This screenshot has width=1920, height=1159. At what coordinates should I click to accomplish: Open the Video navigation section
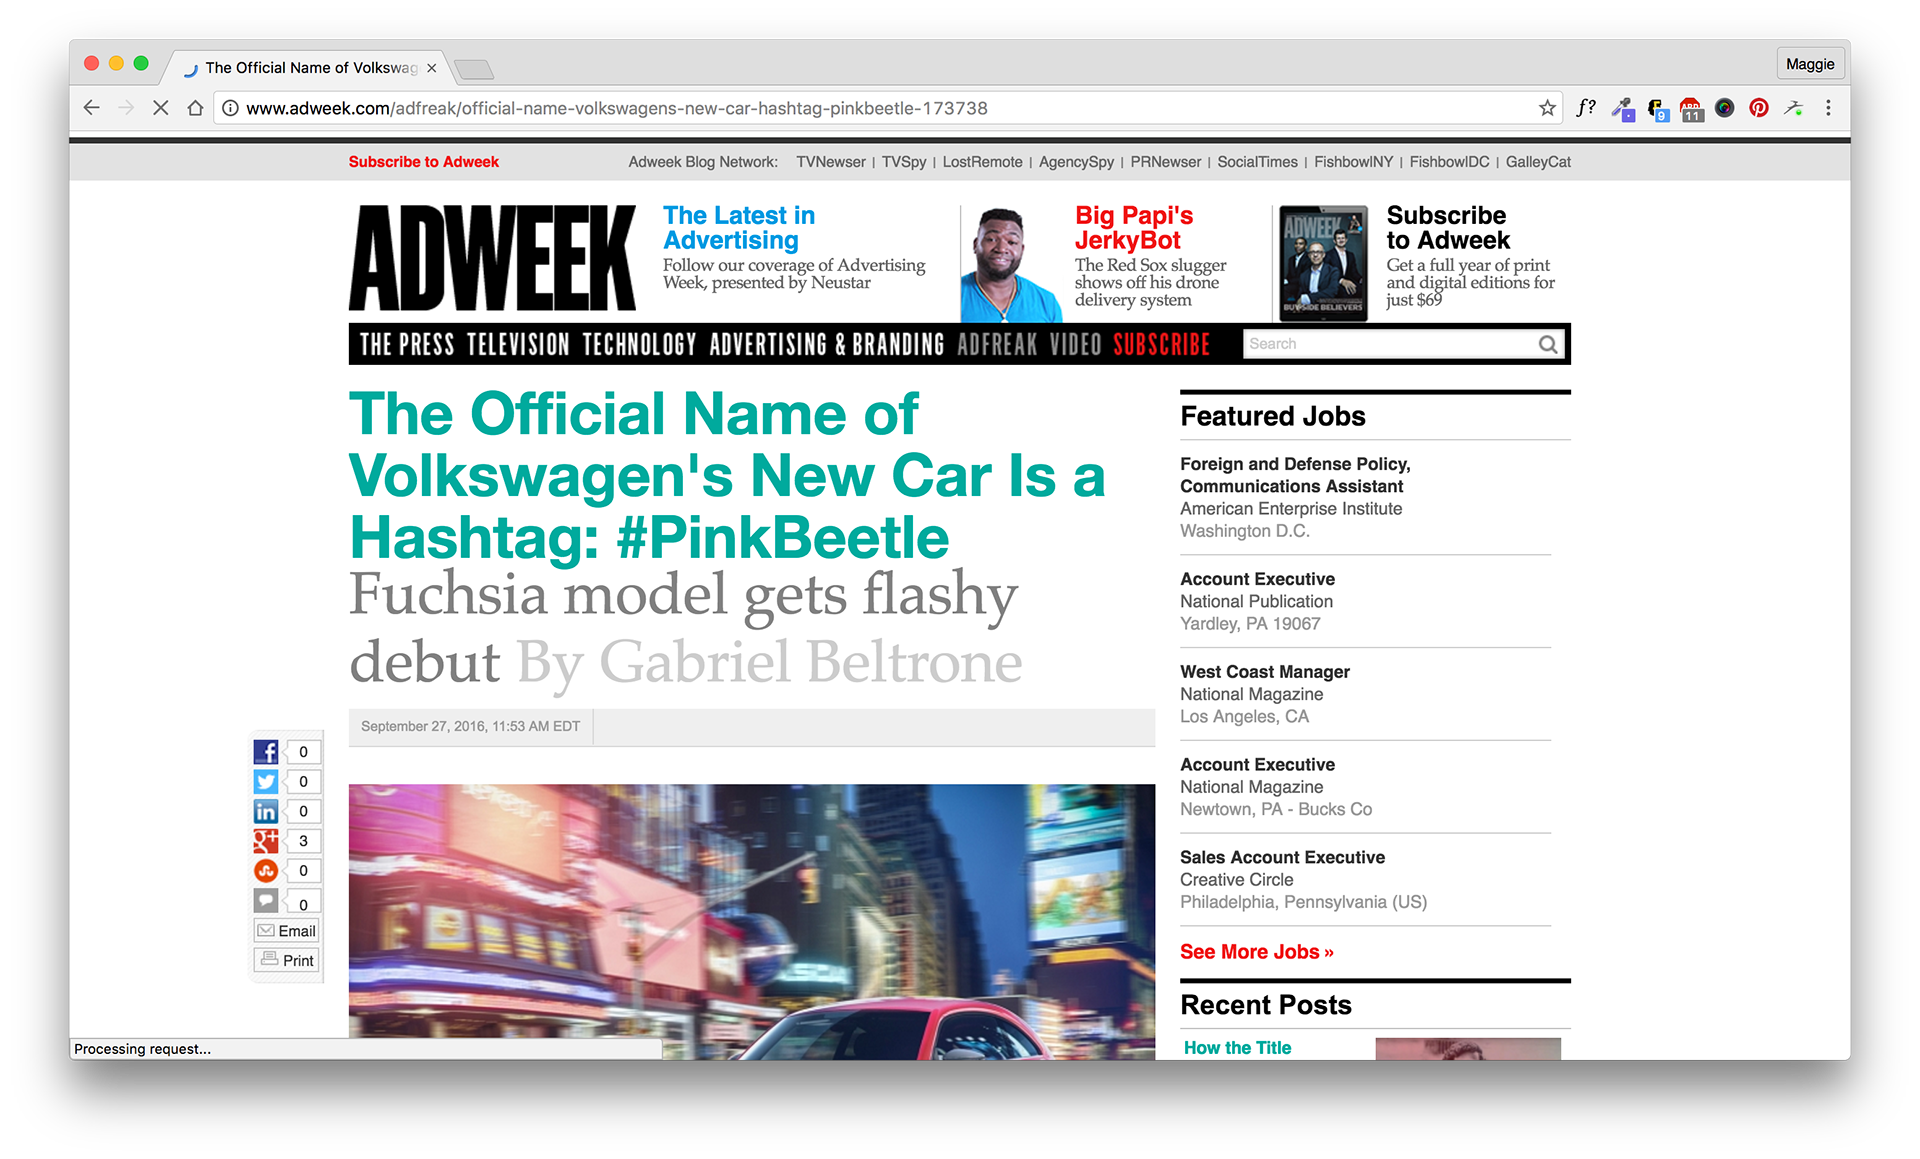(1076, 345)
